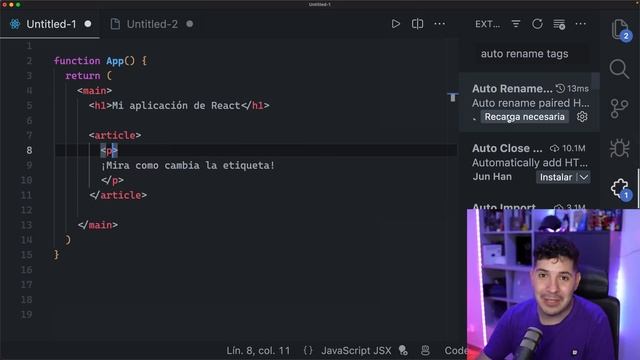The height and width of the screenshot is (360, 640).
Task: Open extensions panel more actions menu
Action: pyautogui.click(x=580, y=24)
